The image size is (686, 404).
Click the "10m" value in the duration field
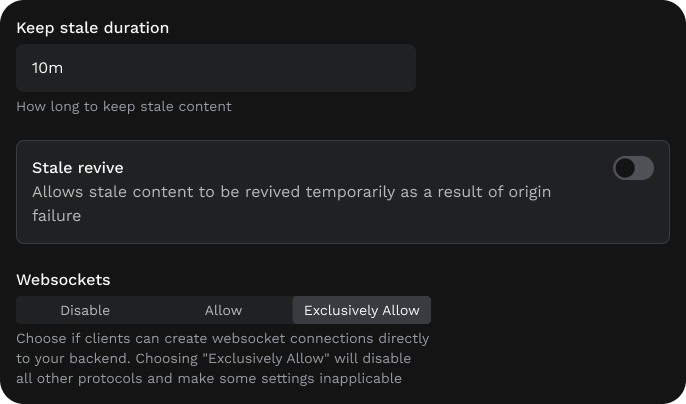48,68
